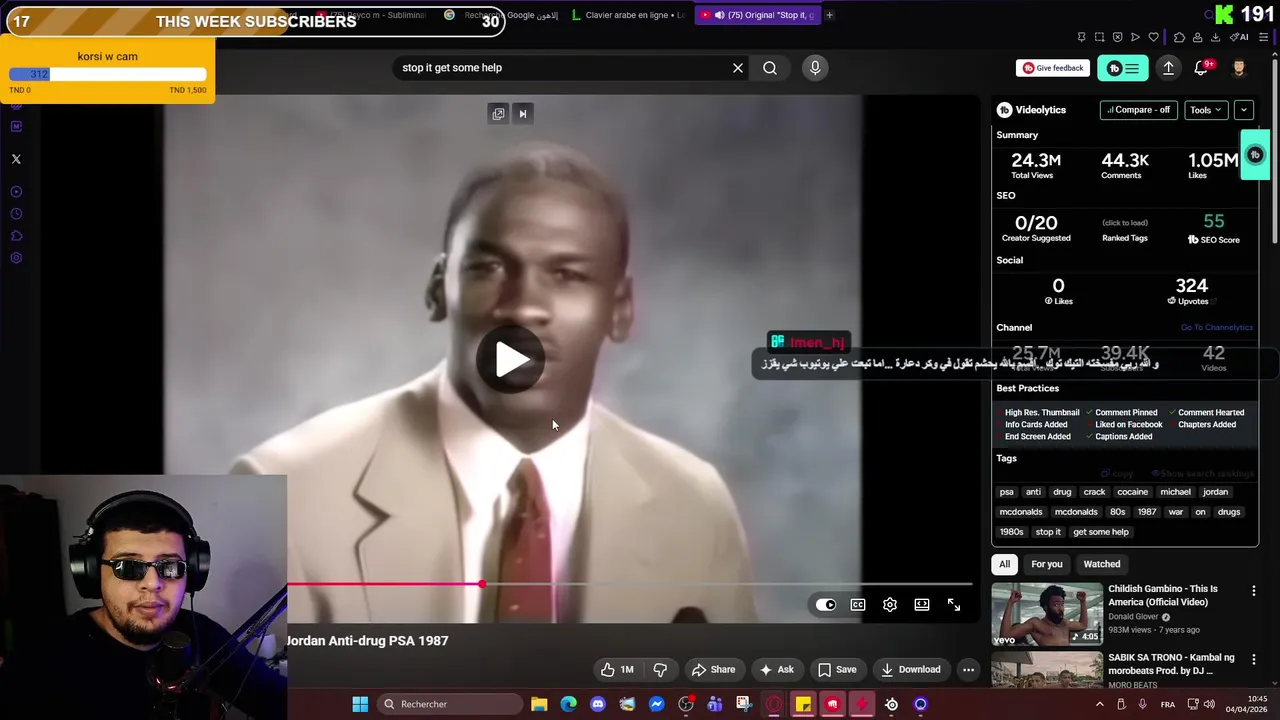The image size is (1280, 720).
Task: Start search with the magnifier icon
Action: click(770, 68)
